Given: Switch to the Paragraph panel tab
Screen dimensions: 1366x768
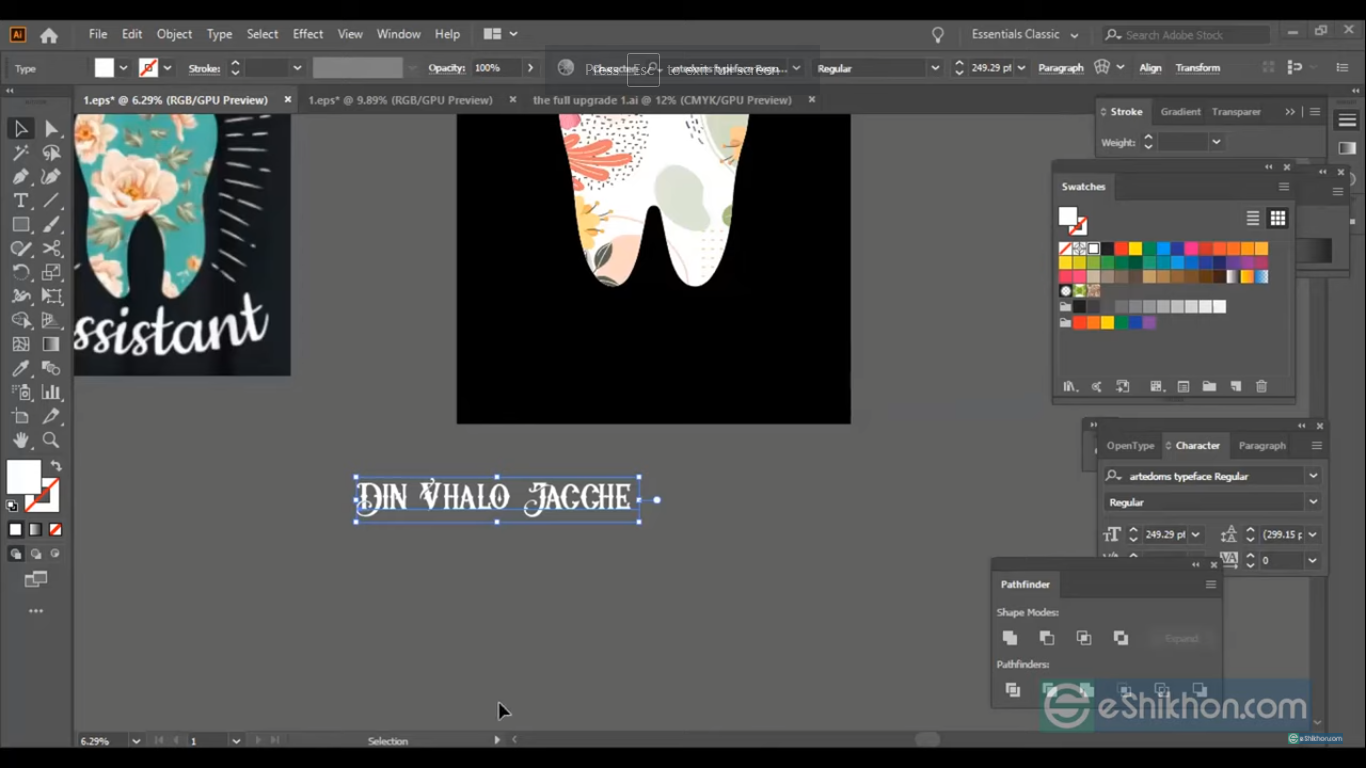Looking at the screenshot, I should (x=1262, y=446).
